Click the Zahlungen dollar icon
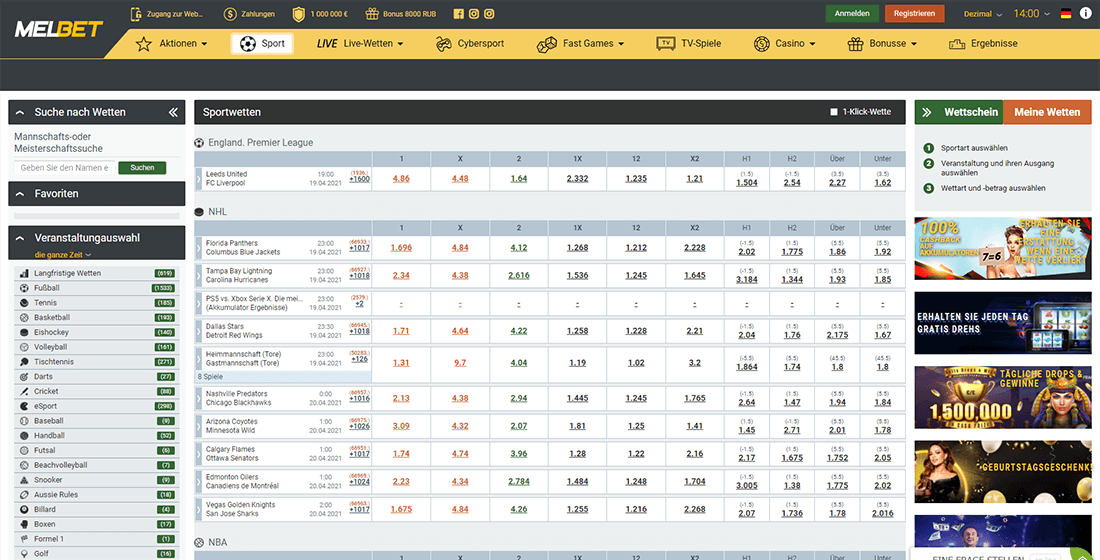The image size is (1100, 560). [x=230, y=14]
